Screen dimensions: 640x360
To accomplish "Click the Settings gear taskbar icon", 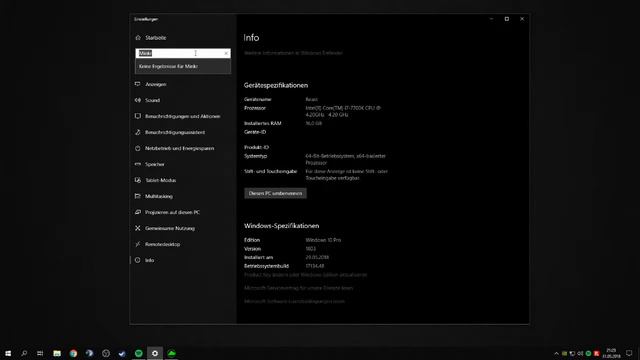I will coord(155,353).
